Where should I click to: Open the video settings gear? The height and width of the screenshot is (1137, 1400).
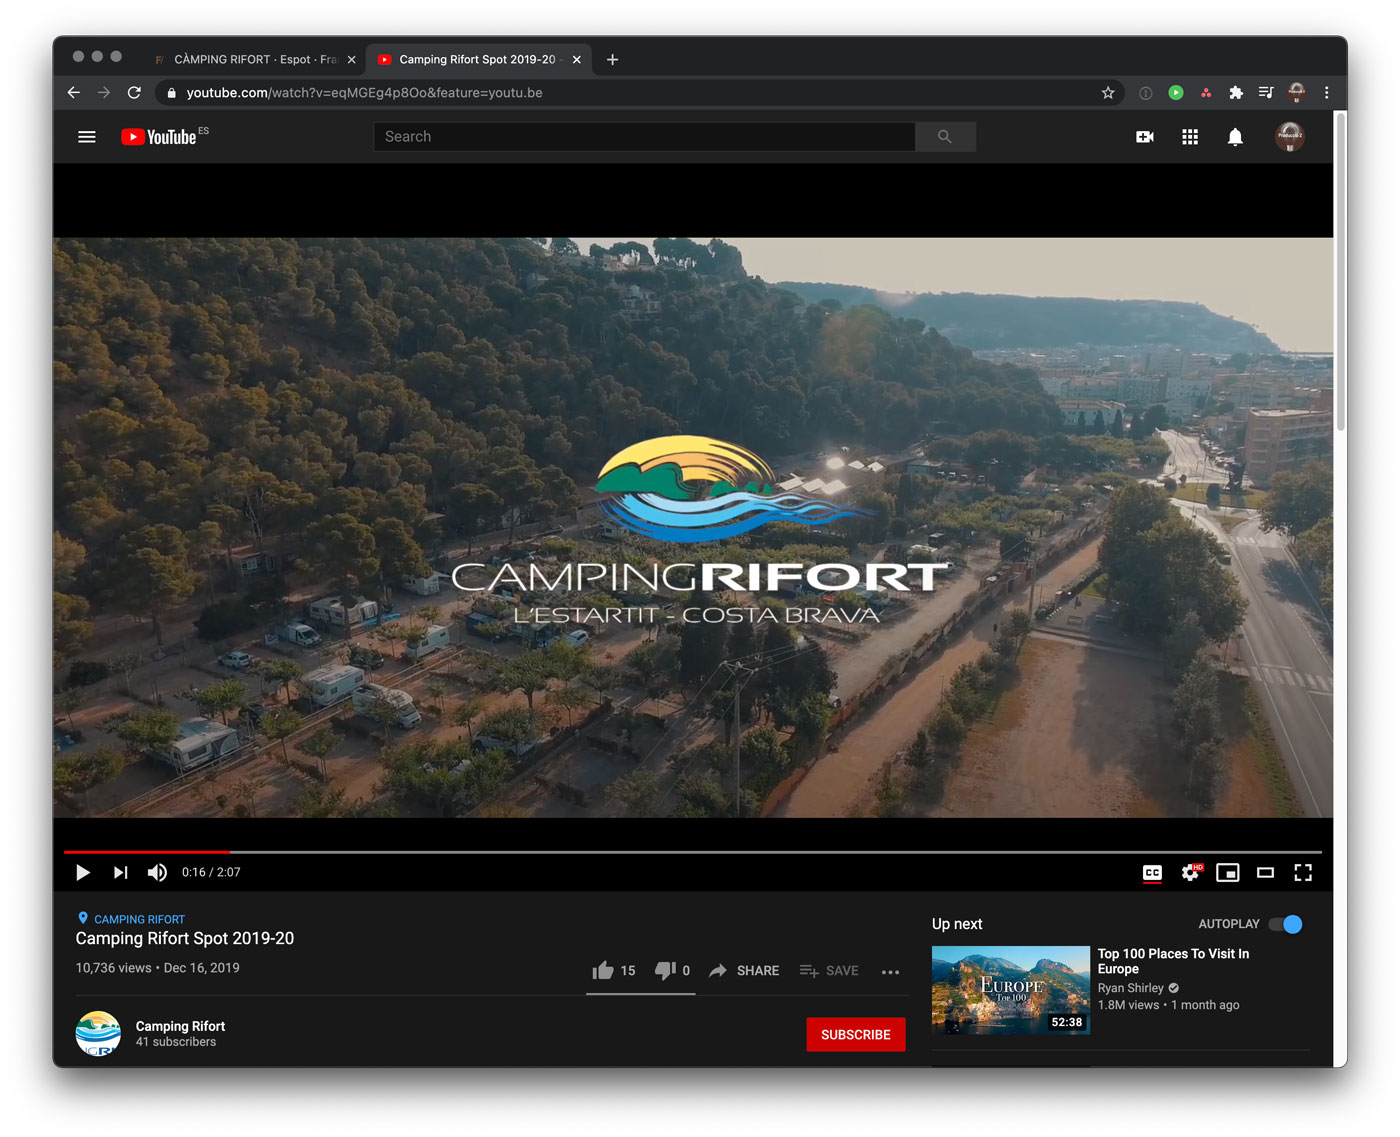1190,873
